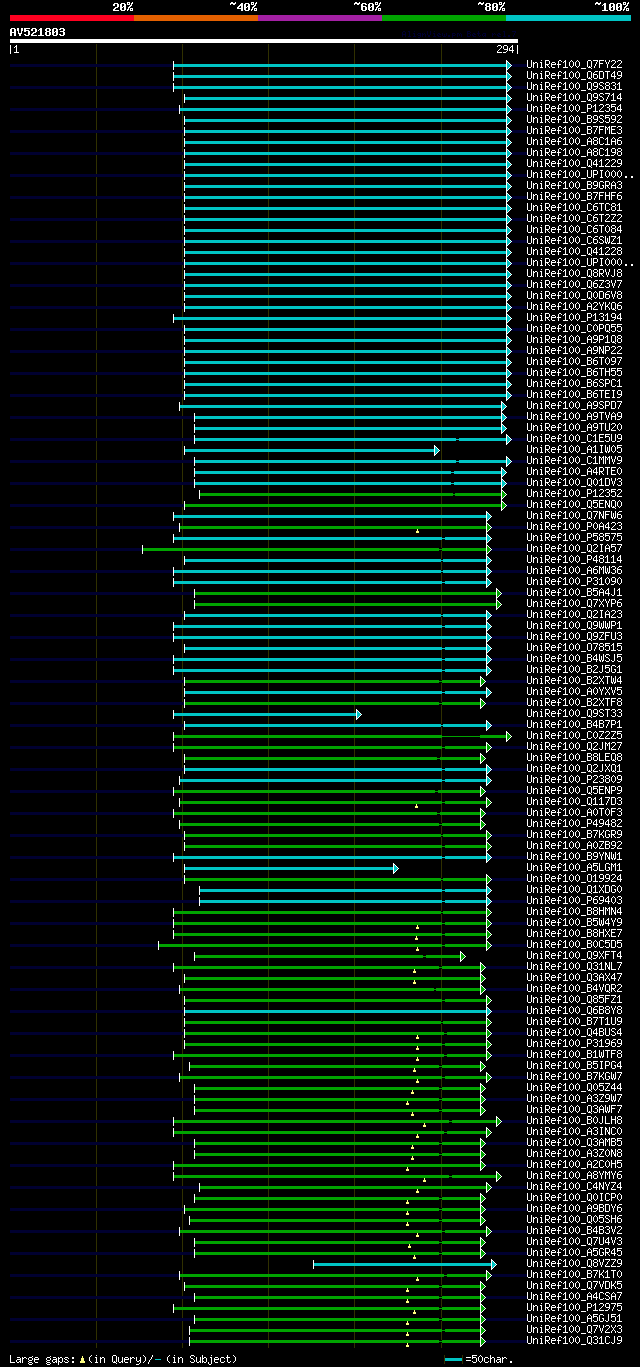Click label UniRef100_P48114

574,559
